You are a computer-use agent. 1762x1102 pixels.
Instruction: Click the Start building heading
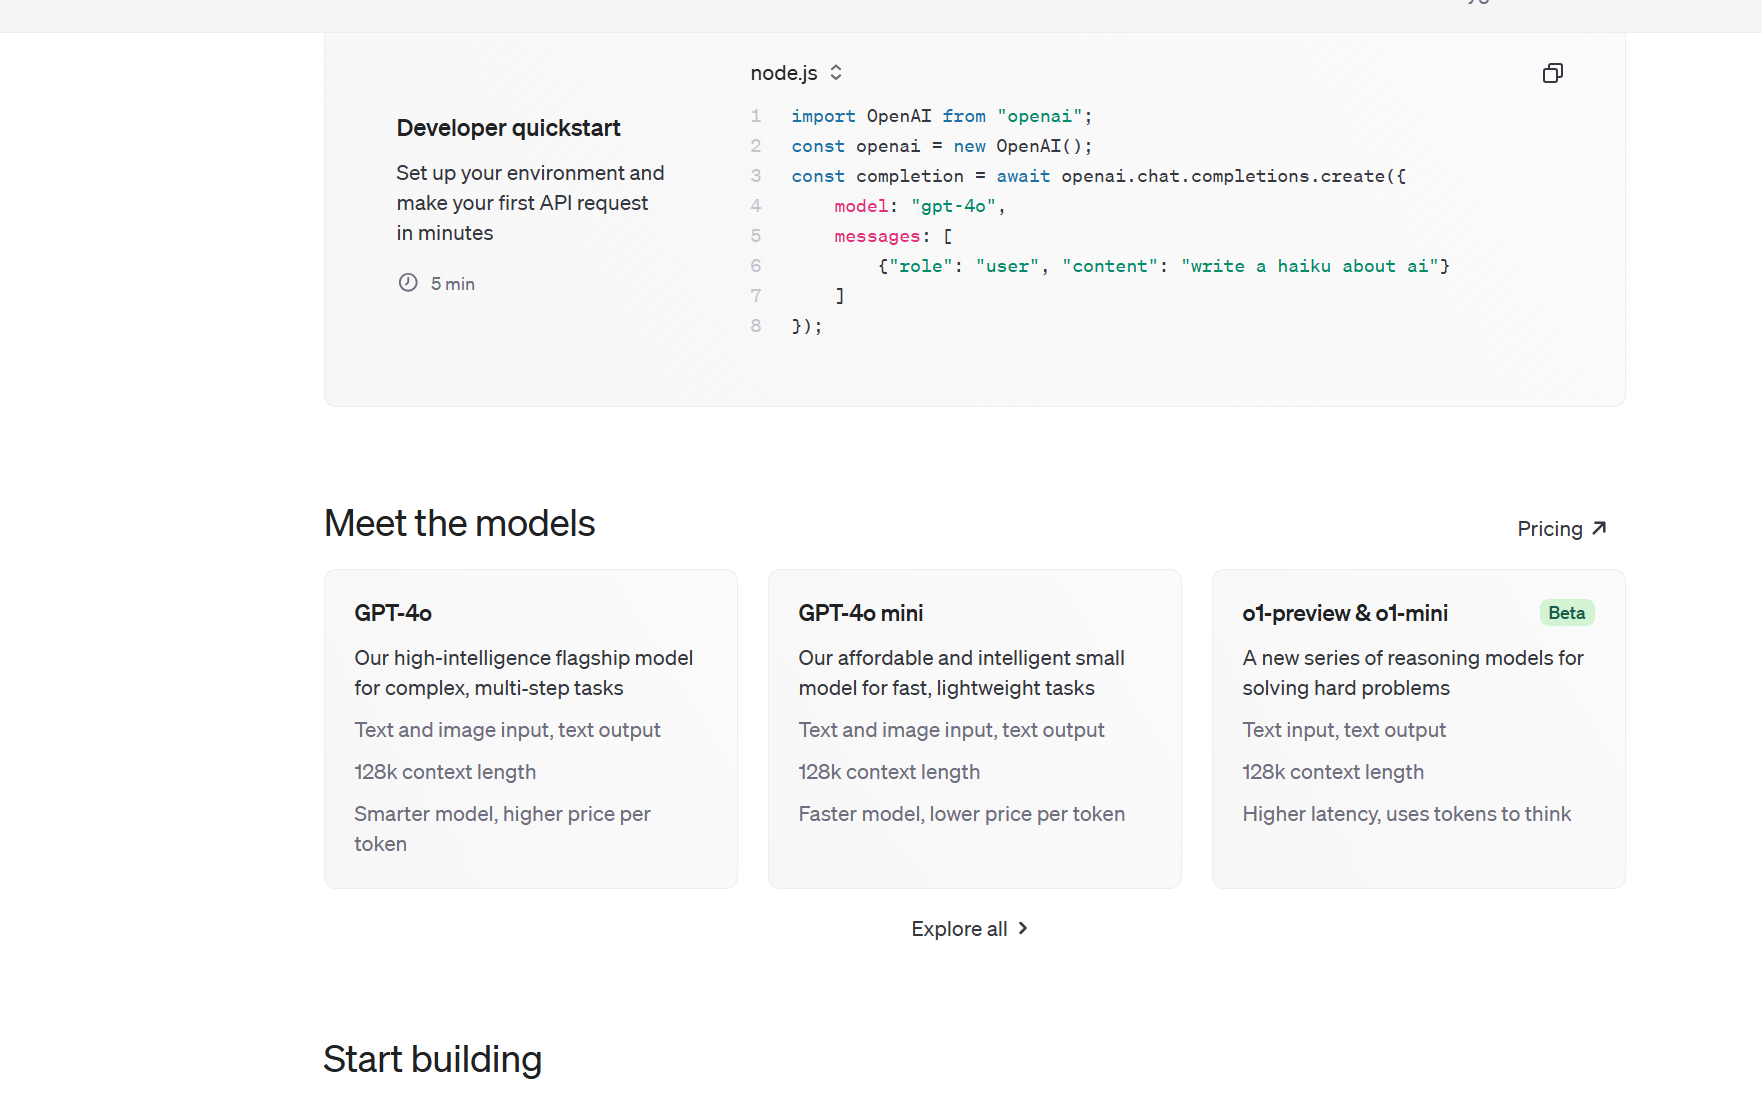(432, 1059)
